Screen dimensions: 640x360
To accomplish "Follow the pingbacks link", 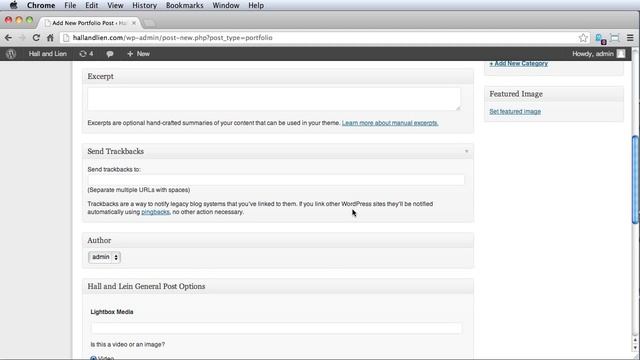I will point(155,212).
